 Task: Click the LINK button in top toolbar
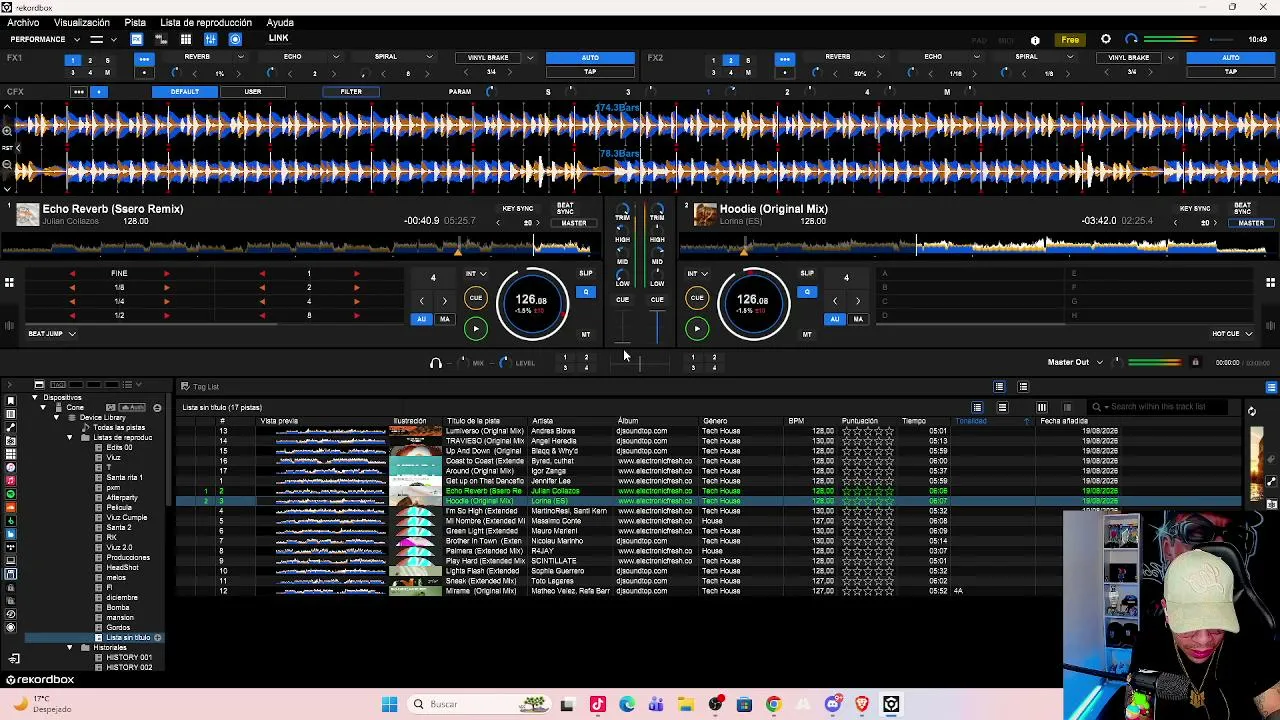pyautogui.click(x=278, y=39)
